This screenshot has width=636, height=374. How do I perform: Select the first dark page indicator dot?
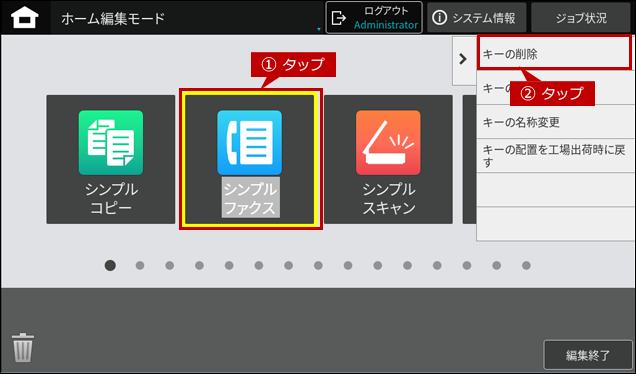pos(110,265)
